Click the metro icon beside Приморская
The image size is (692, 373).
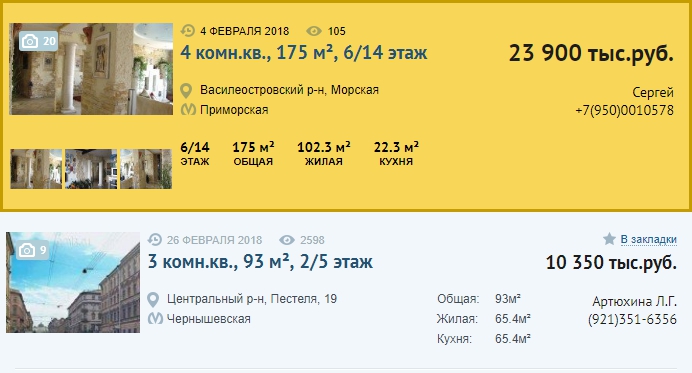tap(188, 109)
